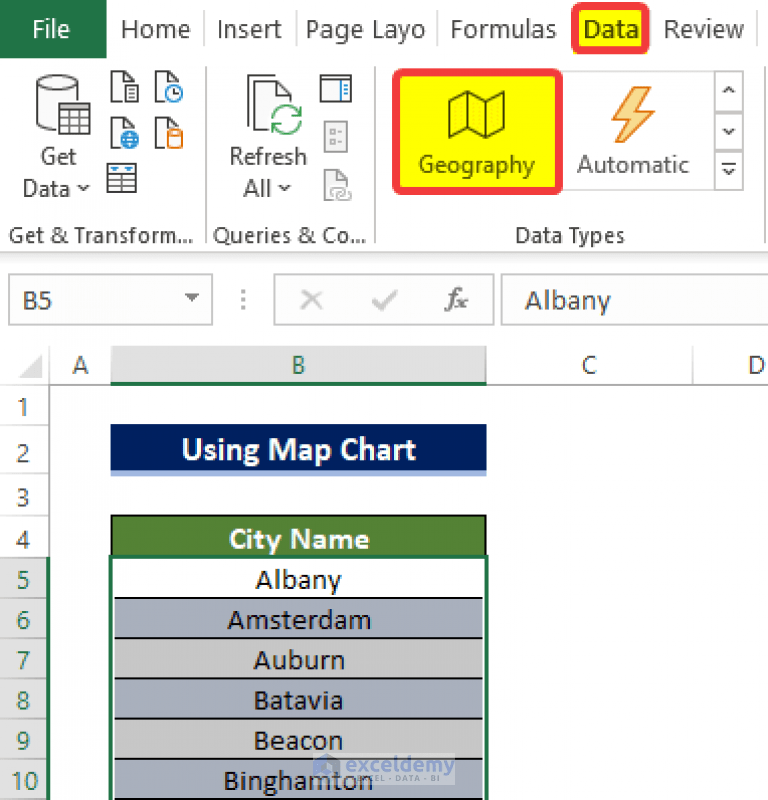Viewport: 768px width, 800px height.
Task: Show the Queries & Connections pane
Action: [335, 88]
